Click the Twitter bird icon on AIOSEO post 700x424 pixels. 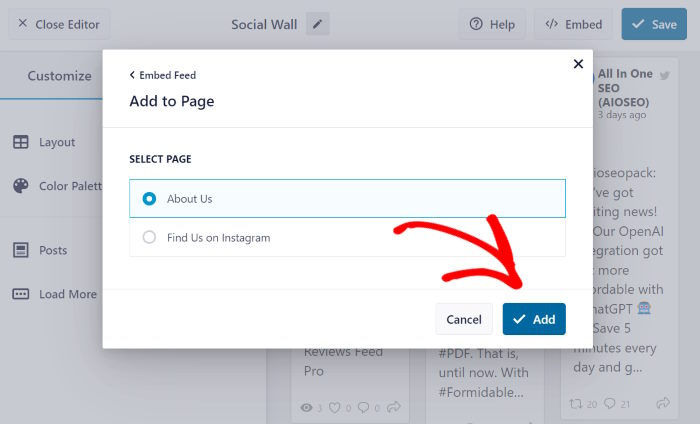click(664, 76)
